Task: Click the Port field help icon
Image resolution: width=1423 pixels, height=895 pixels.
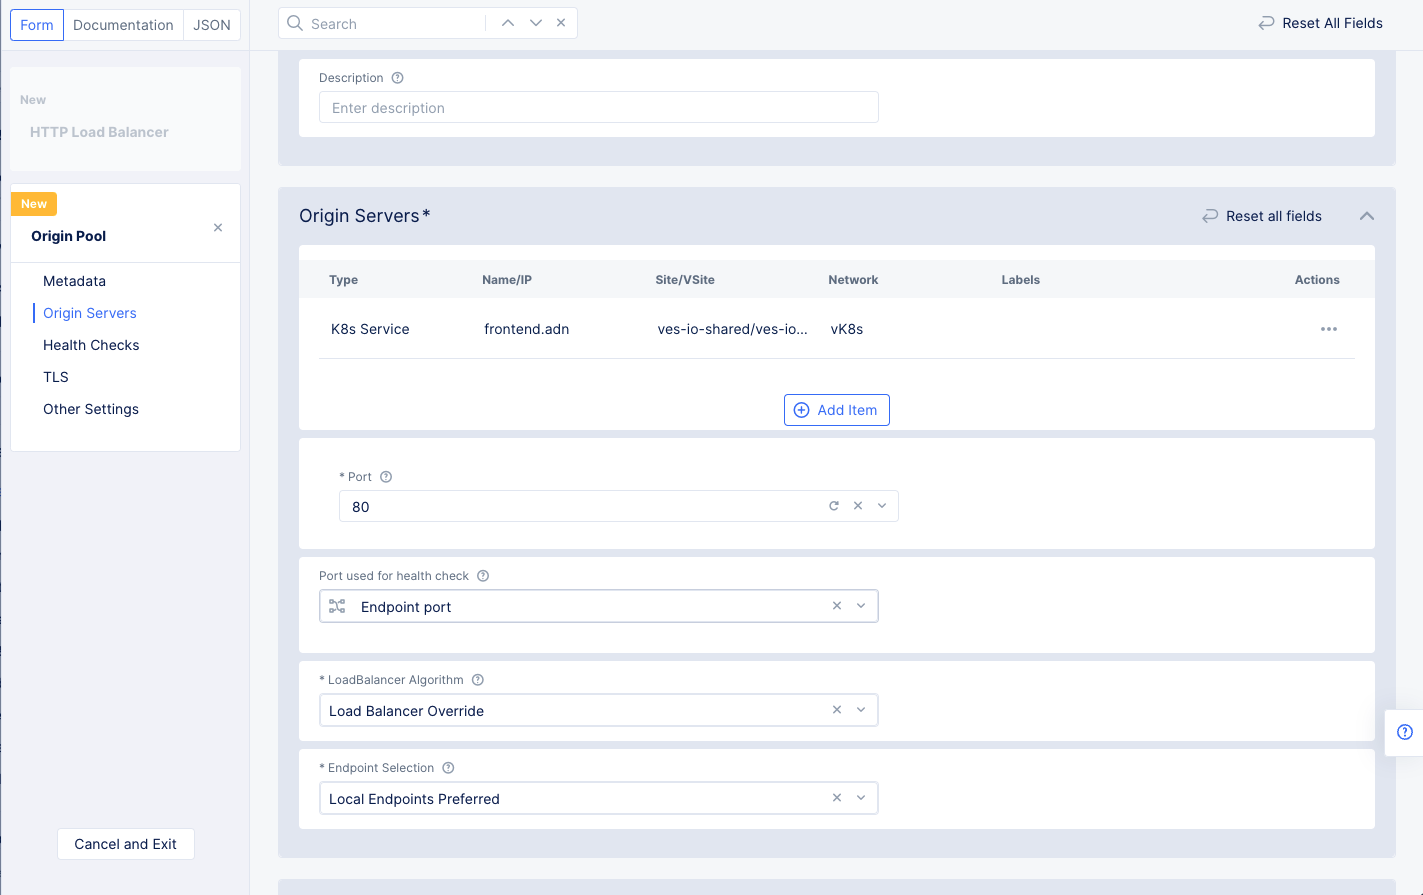Action: point(386,476)
